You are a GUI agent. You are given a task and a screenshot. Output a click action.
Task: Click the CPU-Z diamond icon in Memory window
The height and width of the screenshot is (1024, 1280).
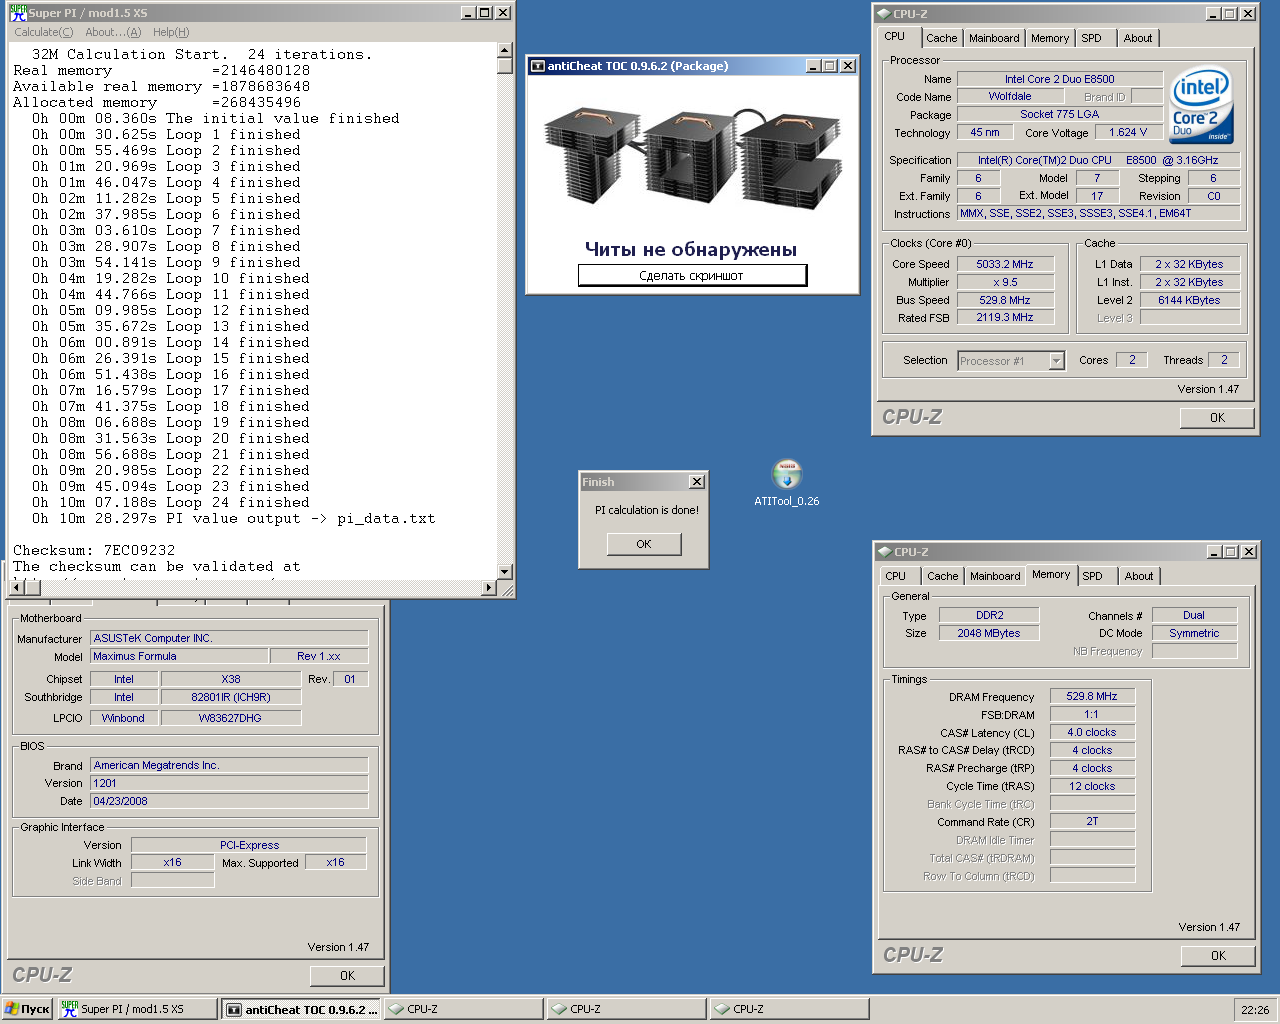pos(884,552)
